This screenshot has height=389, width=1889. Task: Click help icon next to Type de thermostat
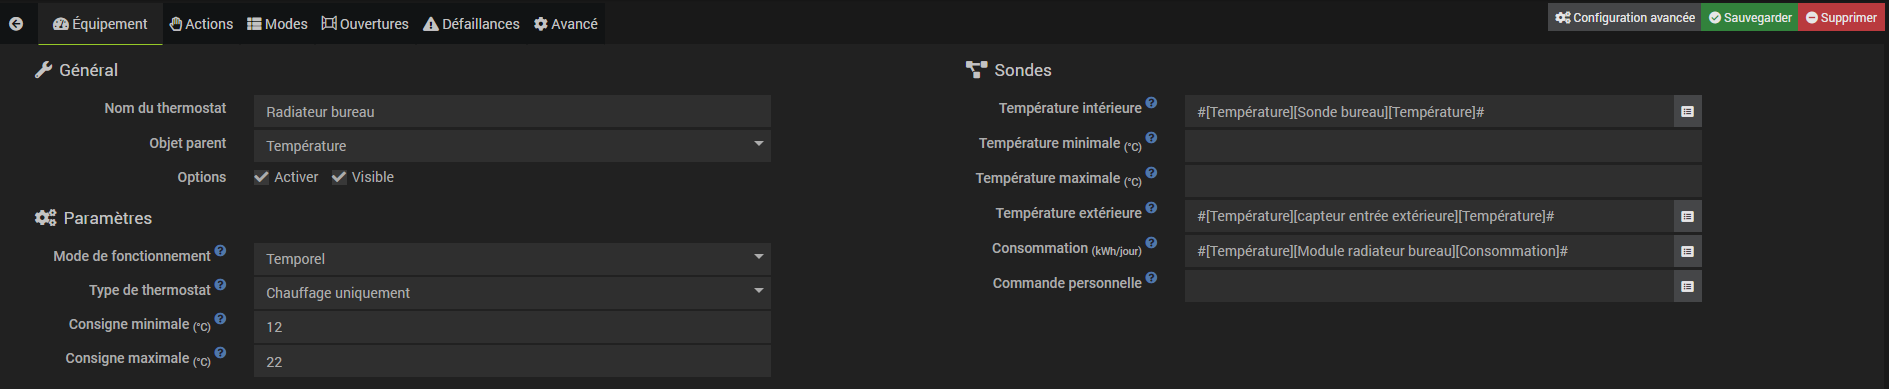220,285
